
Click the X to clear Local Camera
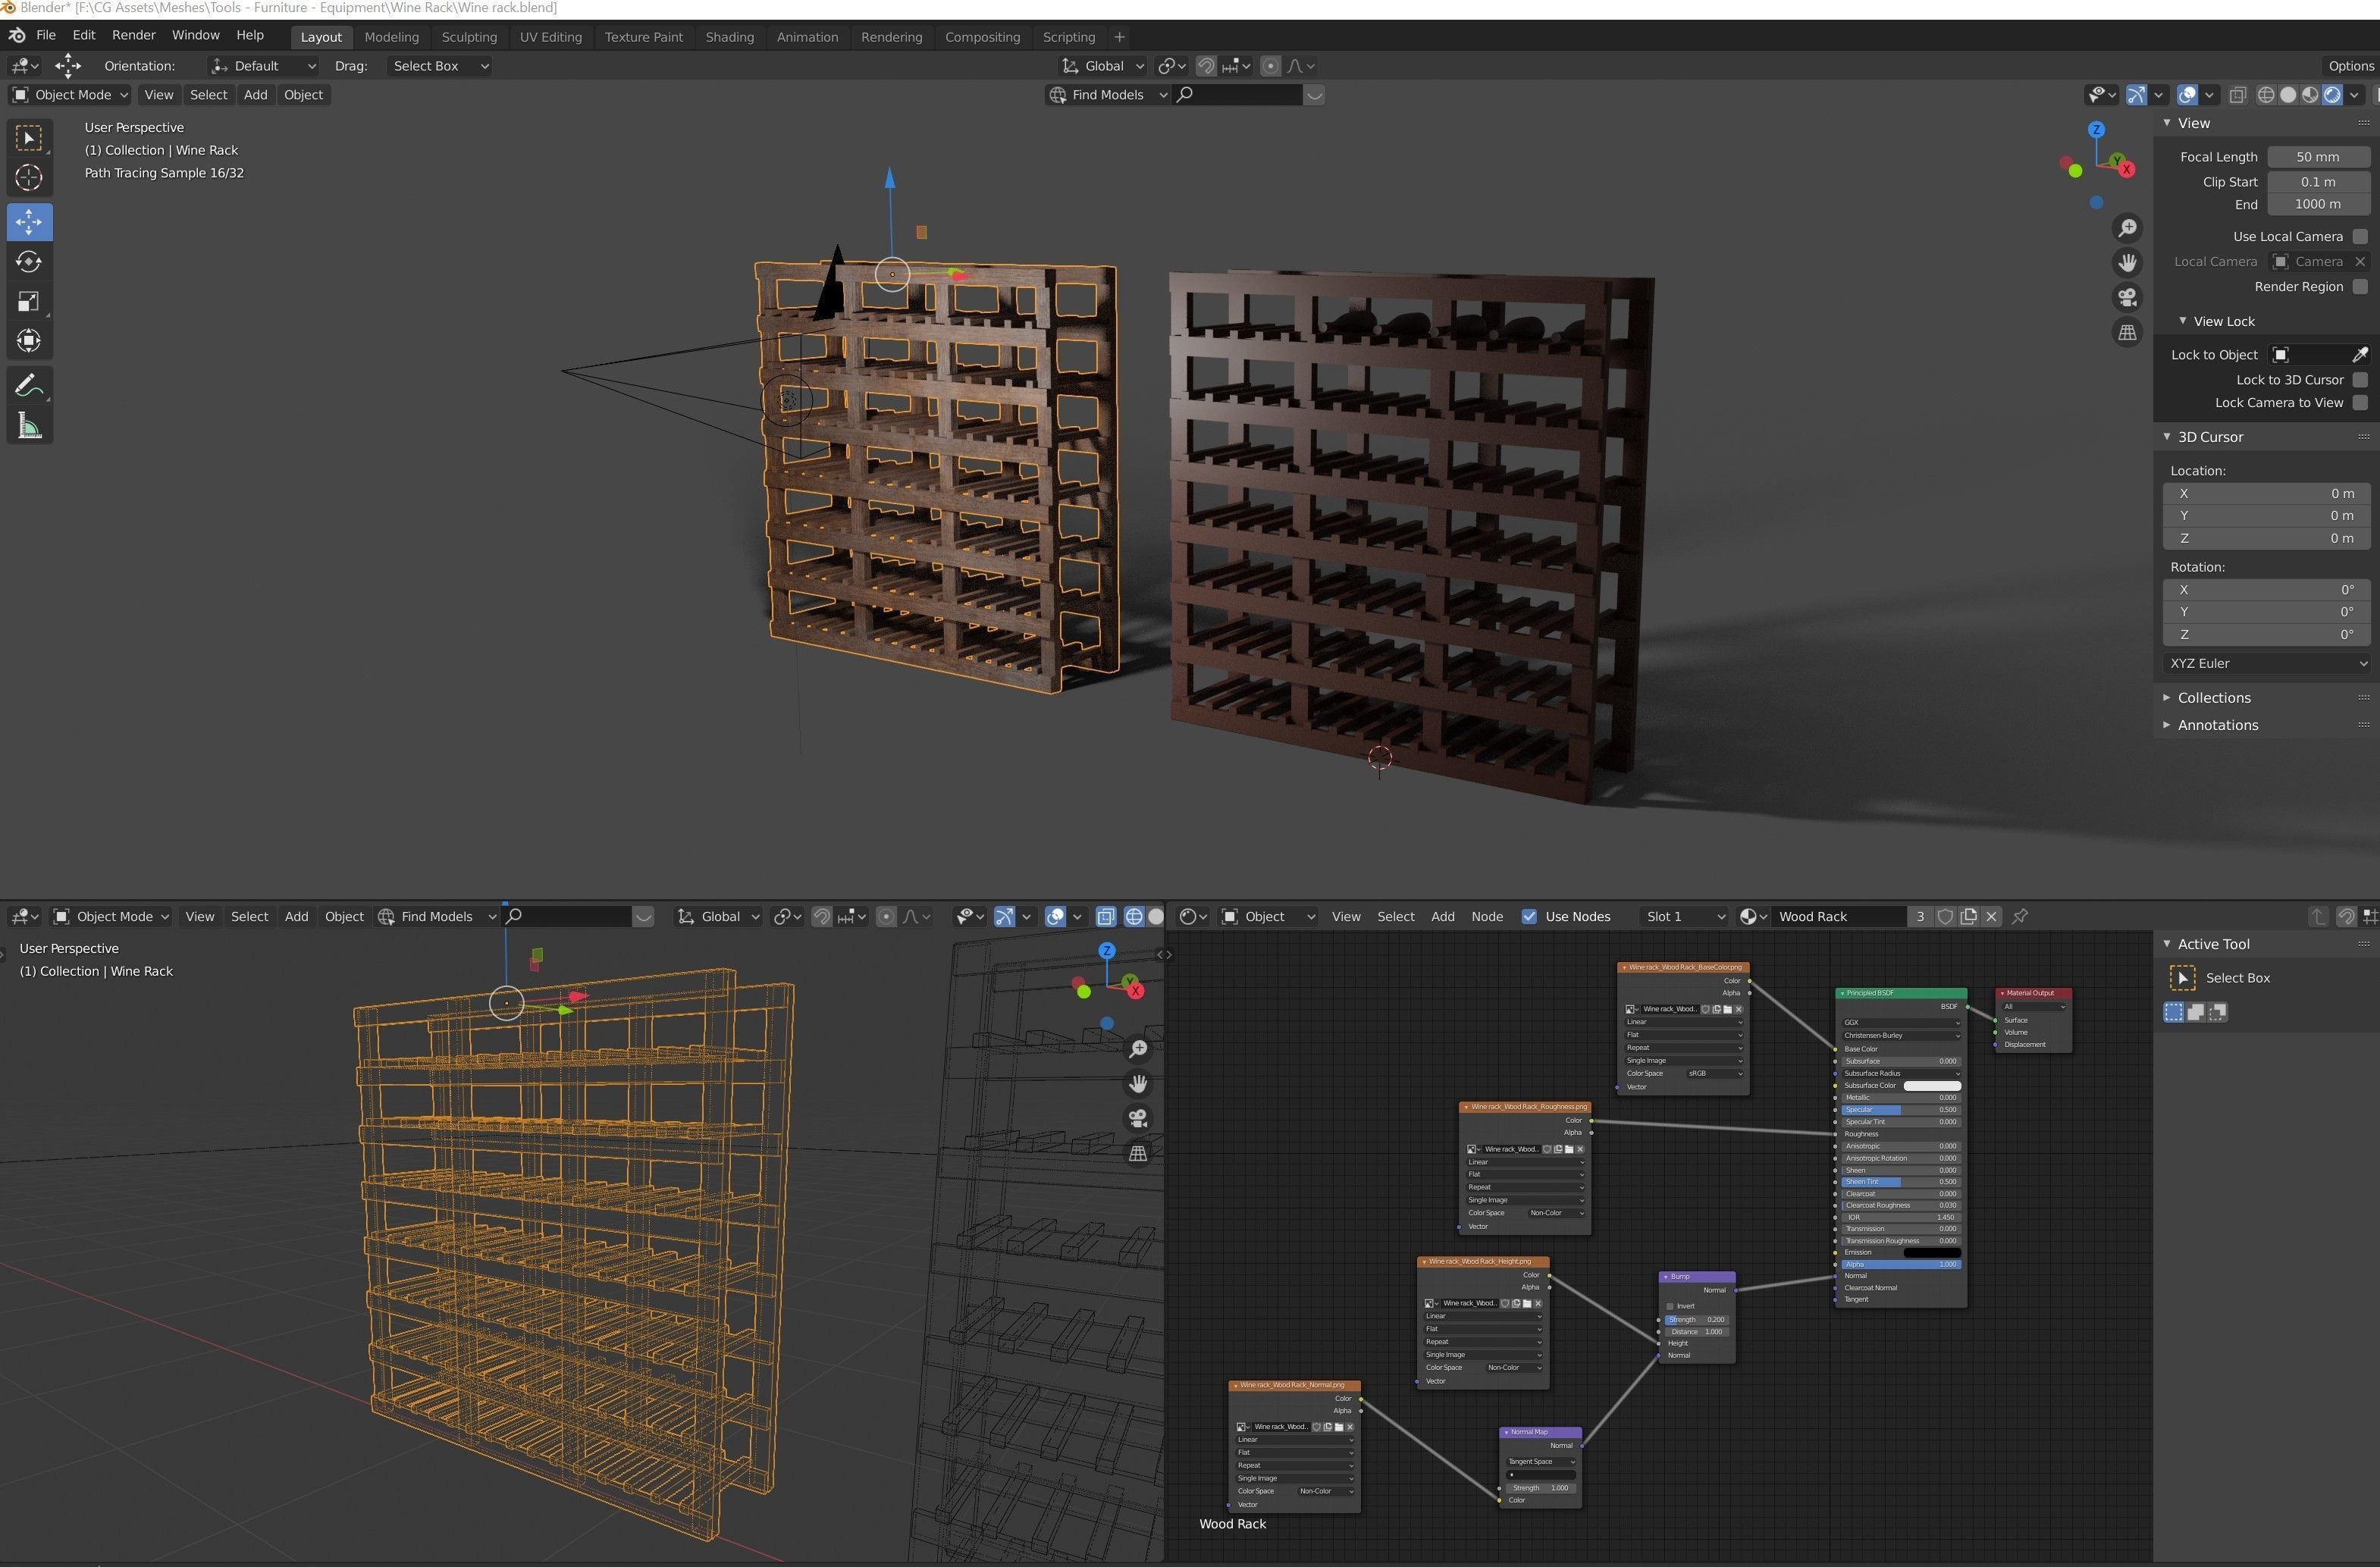2360,262
